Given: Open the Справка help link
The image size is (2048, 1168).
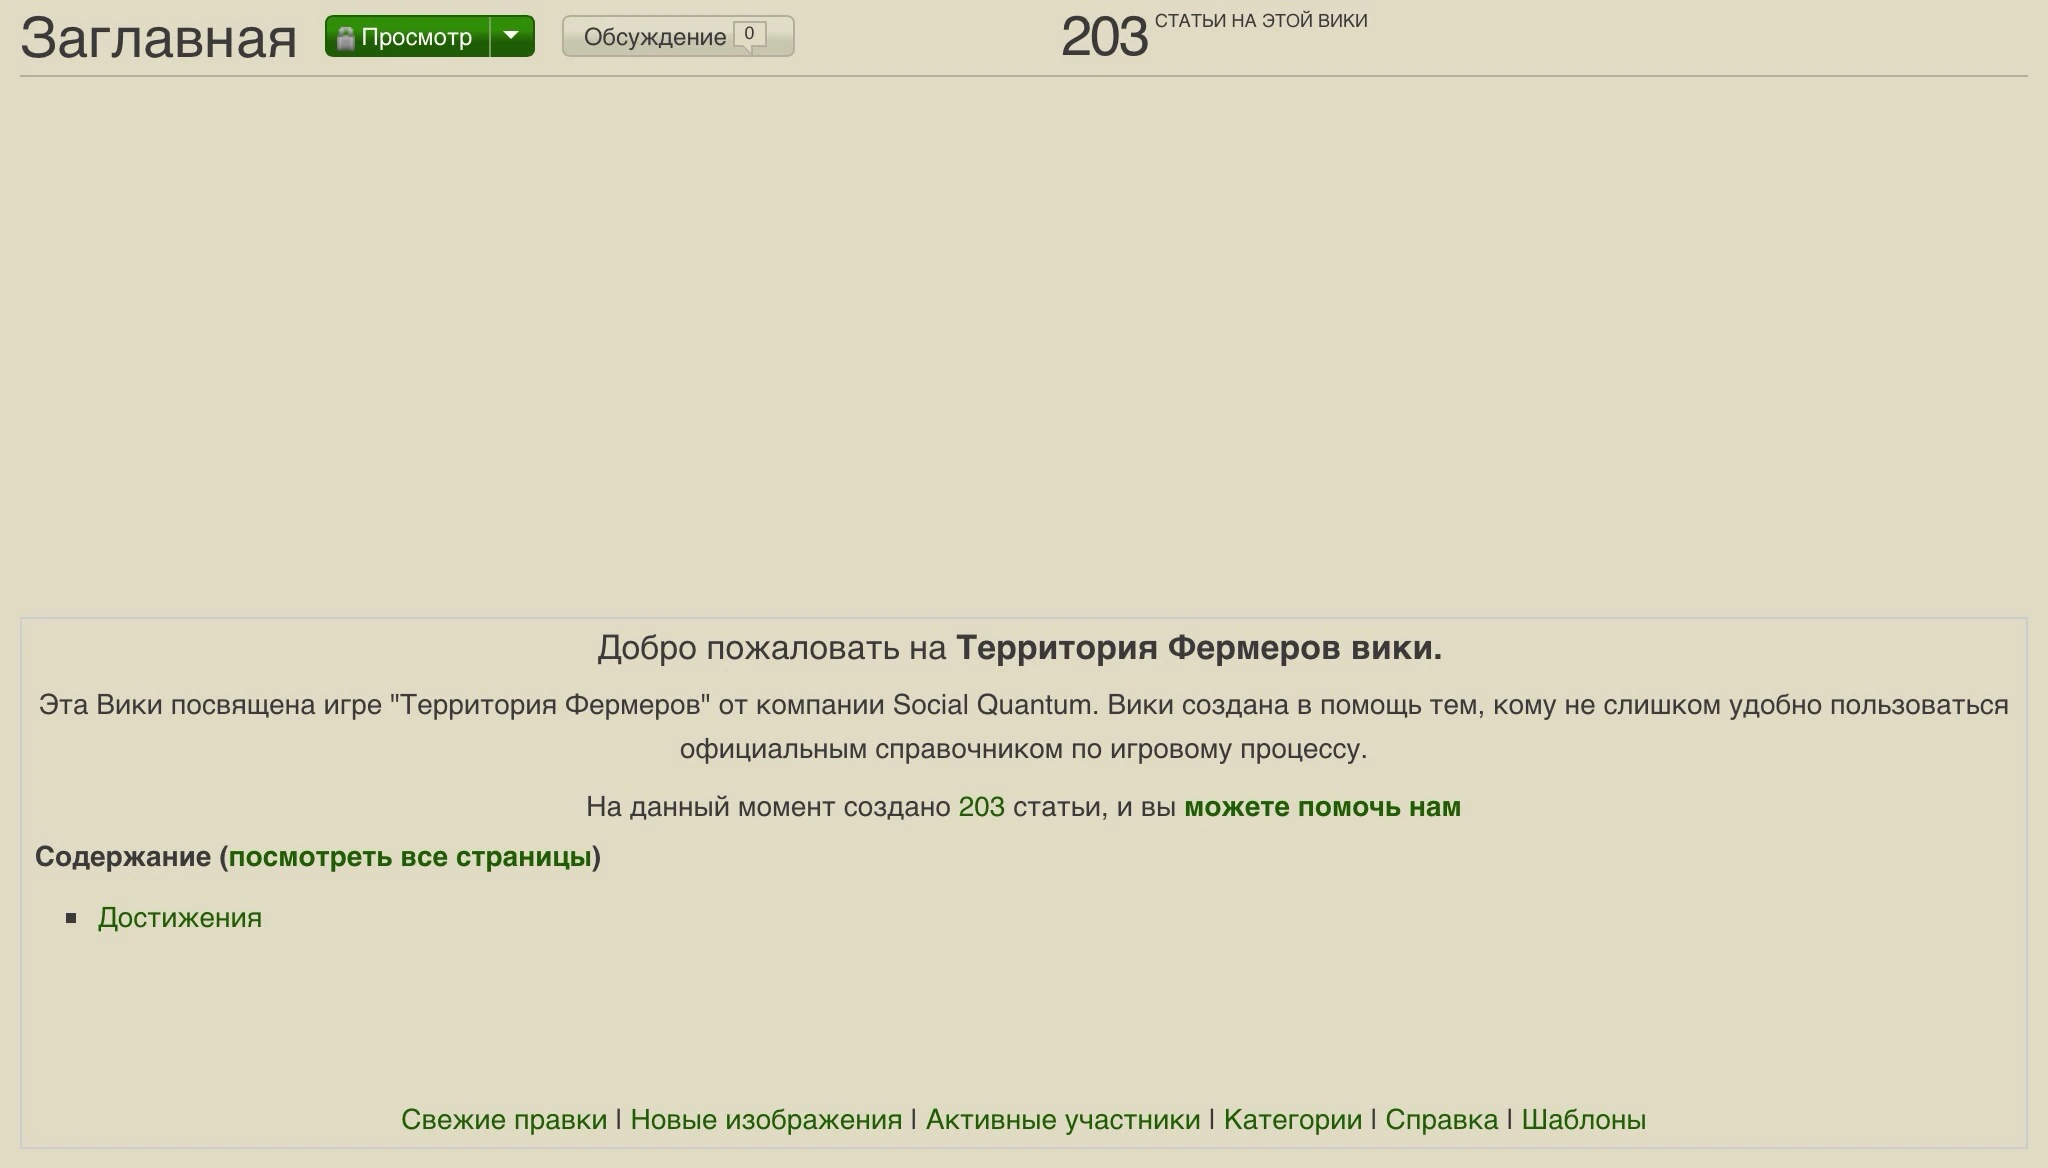Looking at the screenshot, I should [x=1441, y=1120].
